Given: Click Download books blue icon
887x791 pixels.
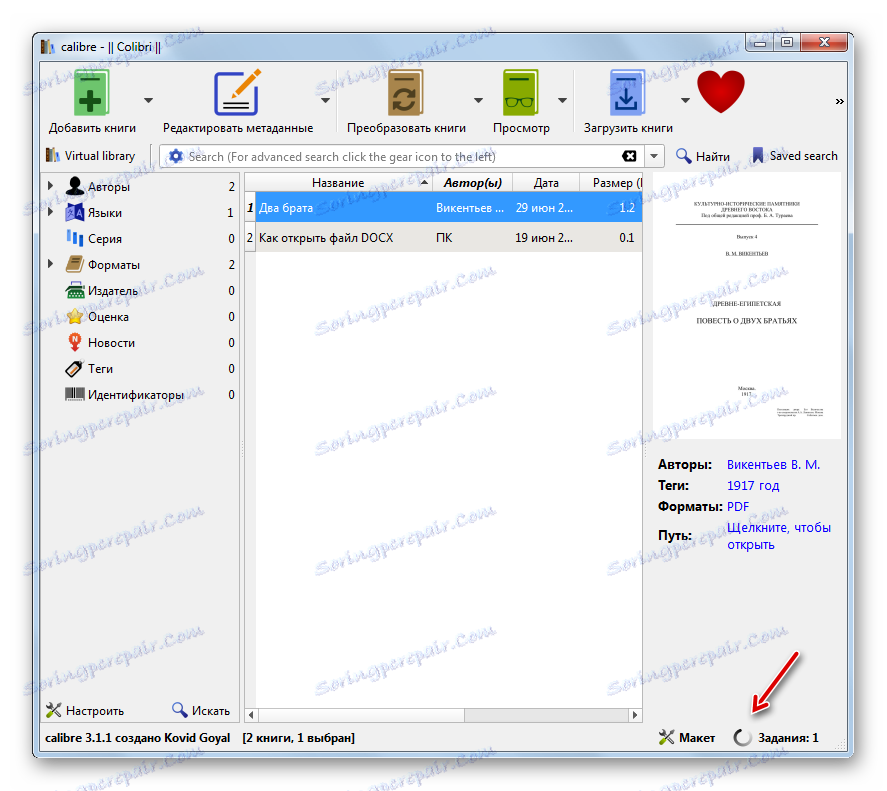Looking at the screenshot, I should click(626, 94).
